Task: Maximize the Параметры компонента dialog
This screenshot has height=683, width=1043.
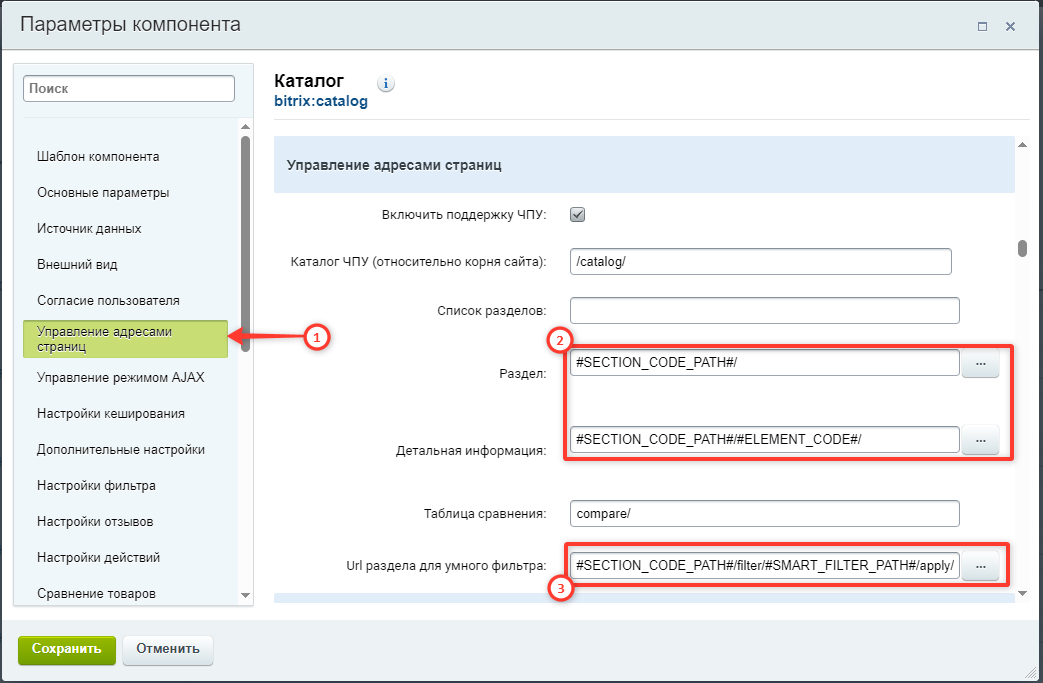Action: tap(982, 27)
